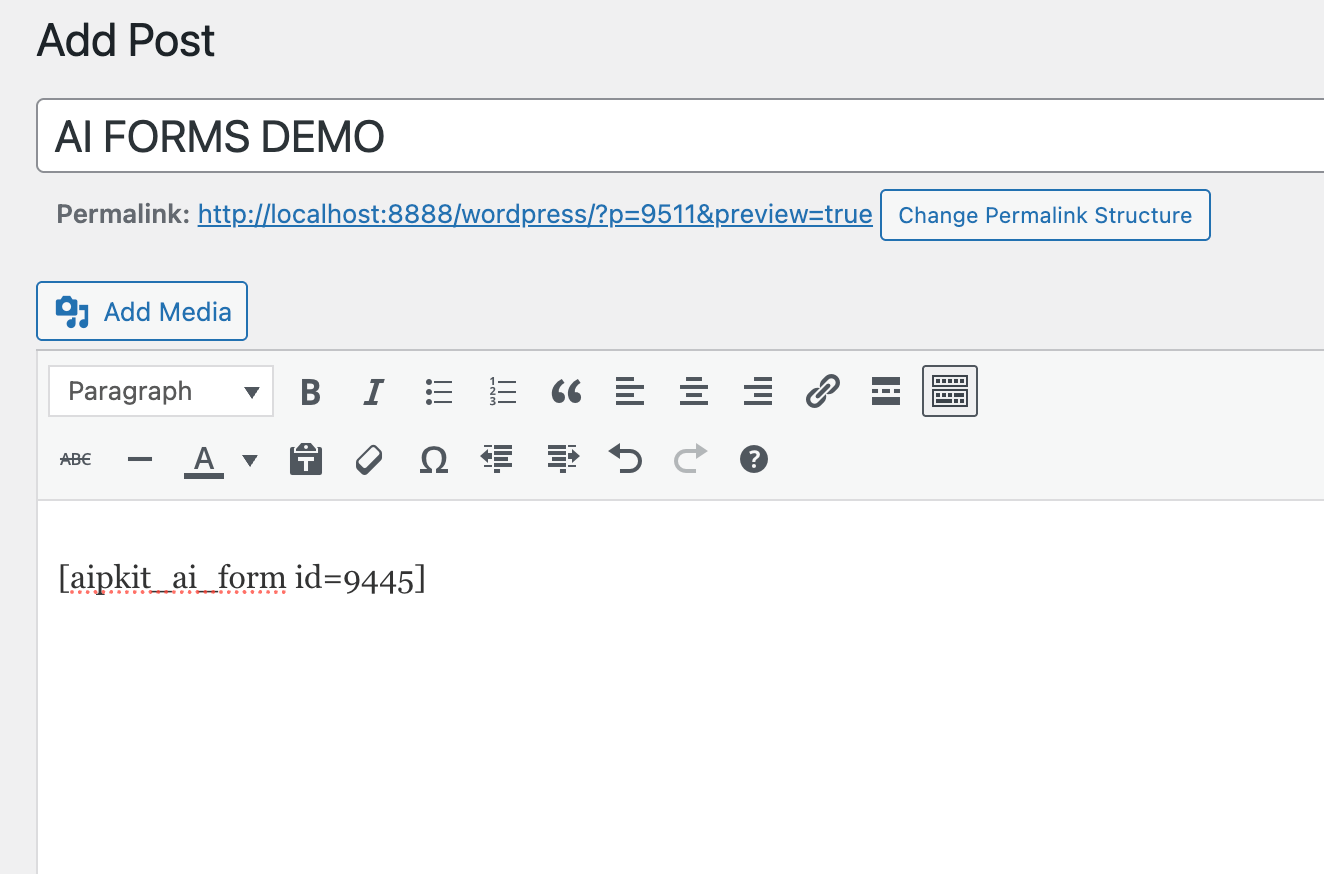Toggle paste as text

tap(306, 460)
